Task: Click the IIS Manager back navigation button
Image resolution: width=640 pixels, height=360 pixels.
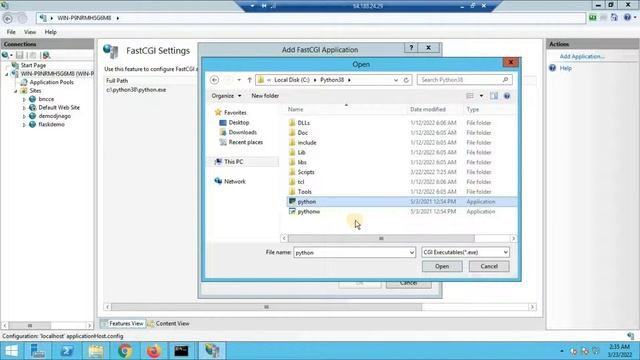Action: (x=7, y=18)
